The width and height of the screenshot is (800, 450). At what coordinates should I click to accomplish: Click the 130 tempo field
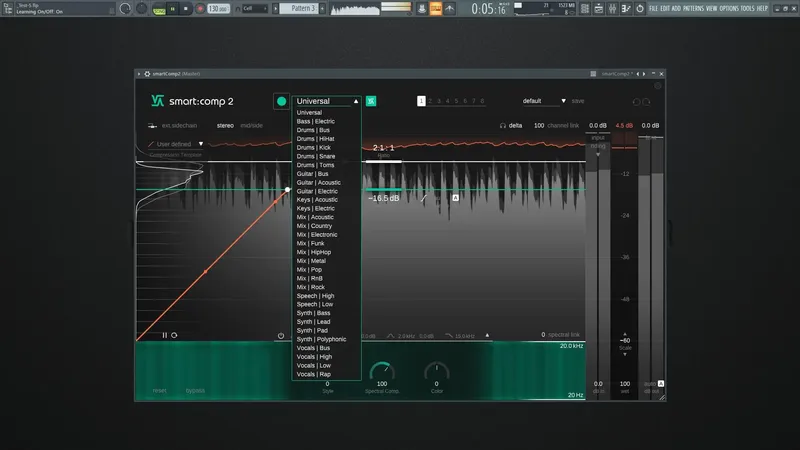[218, 9]
